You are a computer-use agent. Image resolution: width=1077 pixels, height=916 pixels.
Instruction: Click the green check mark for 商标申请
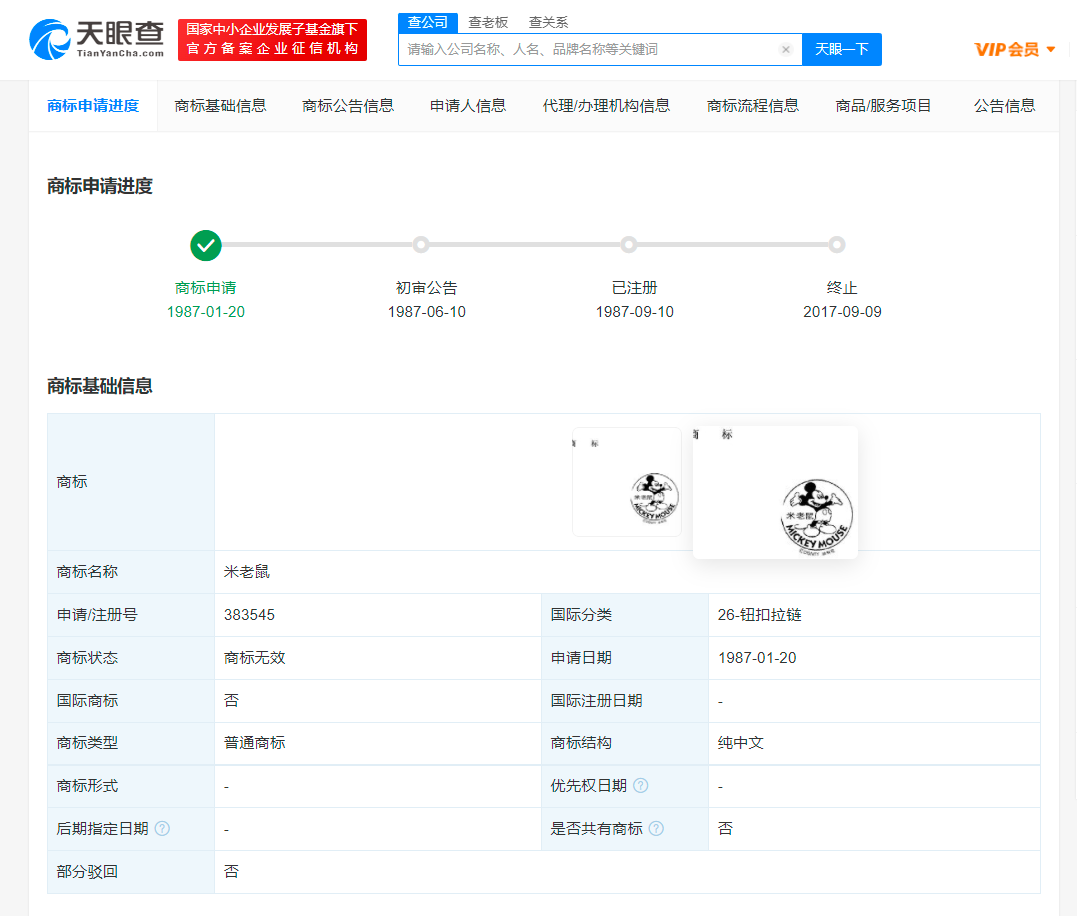coord(206,245)
